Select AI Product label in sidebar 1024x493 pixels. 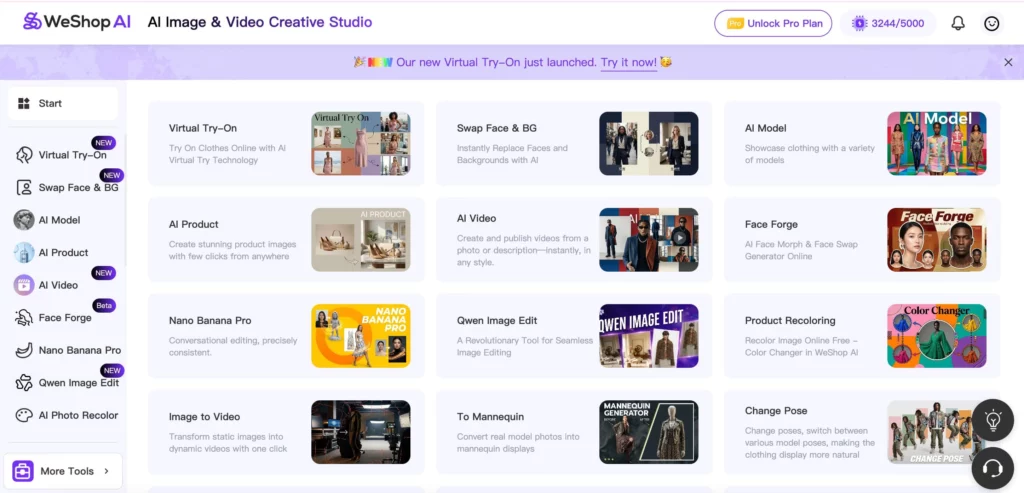point(63,253)
